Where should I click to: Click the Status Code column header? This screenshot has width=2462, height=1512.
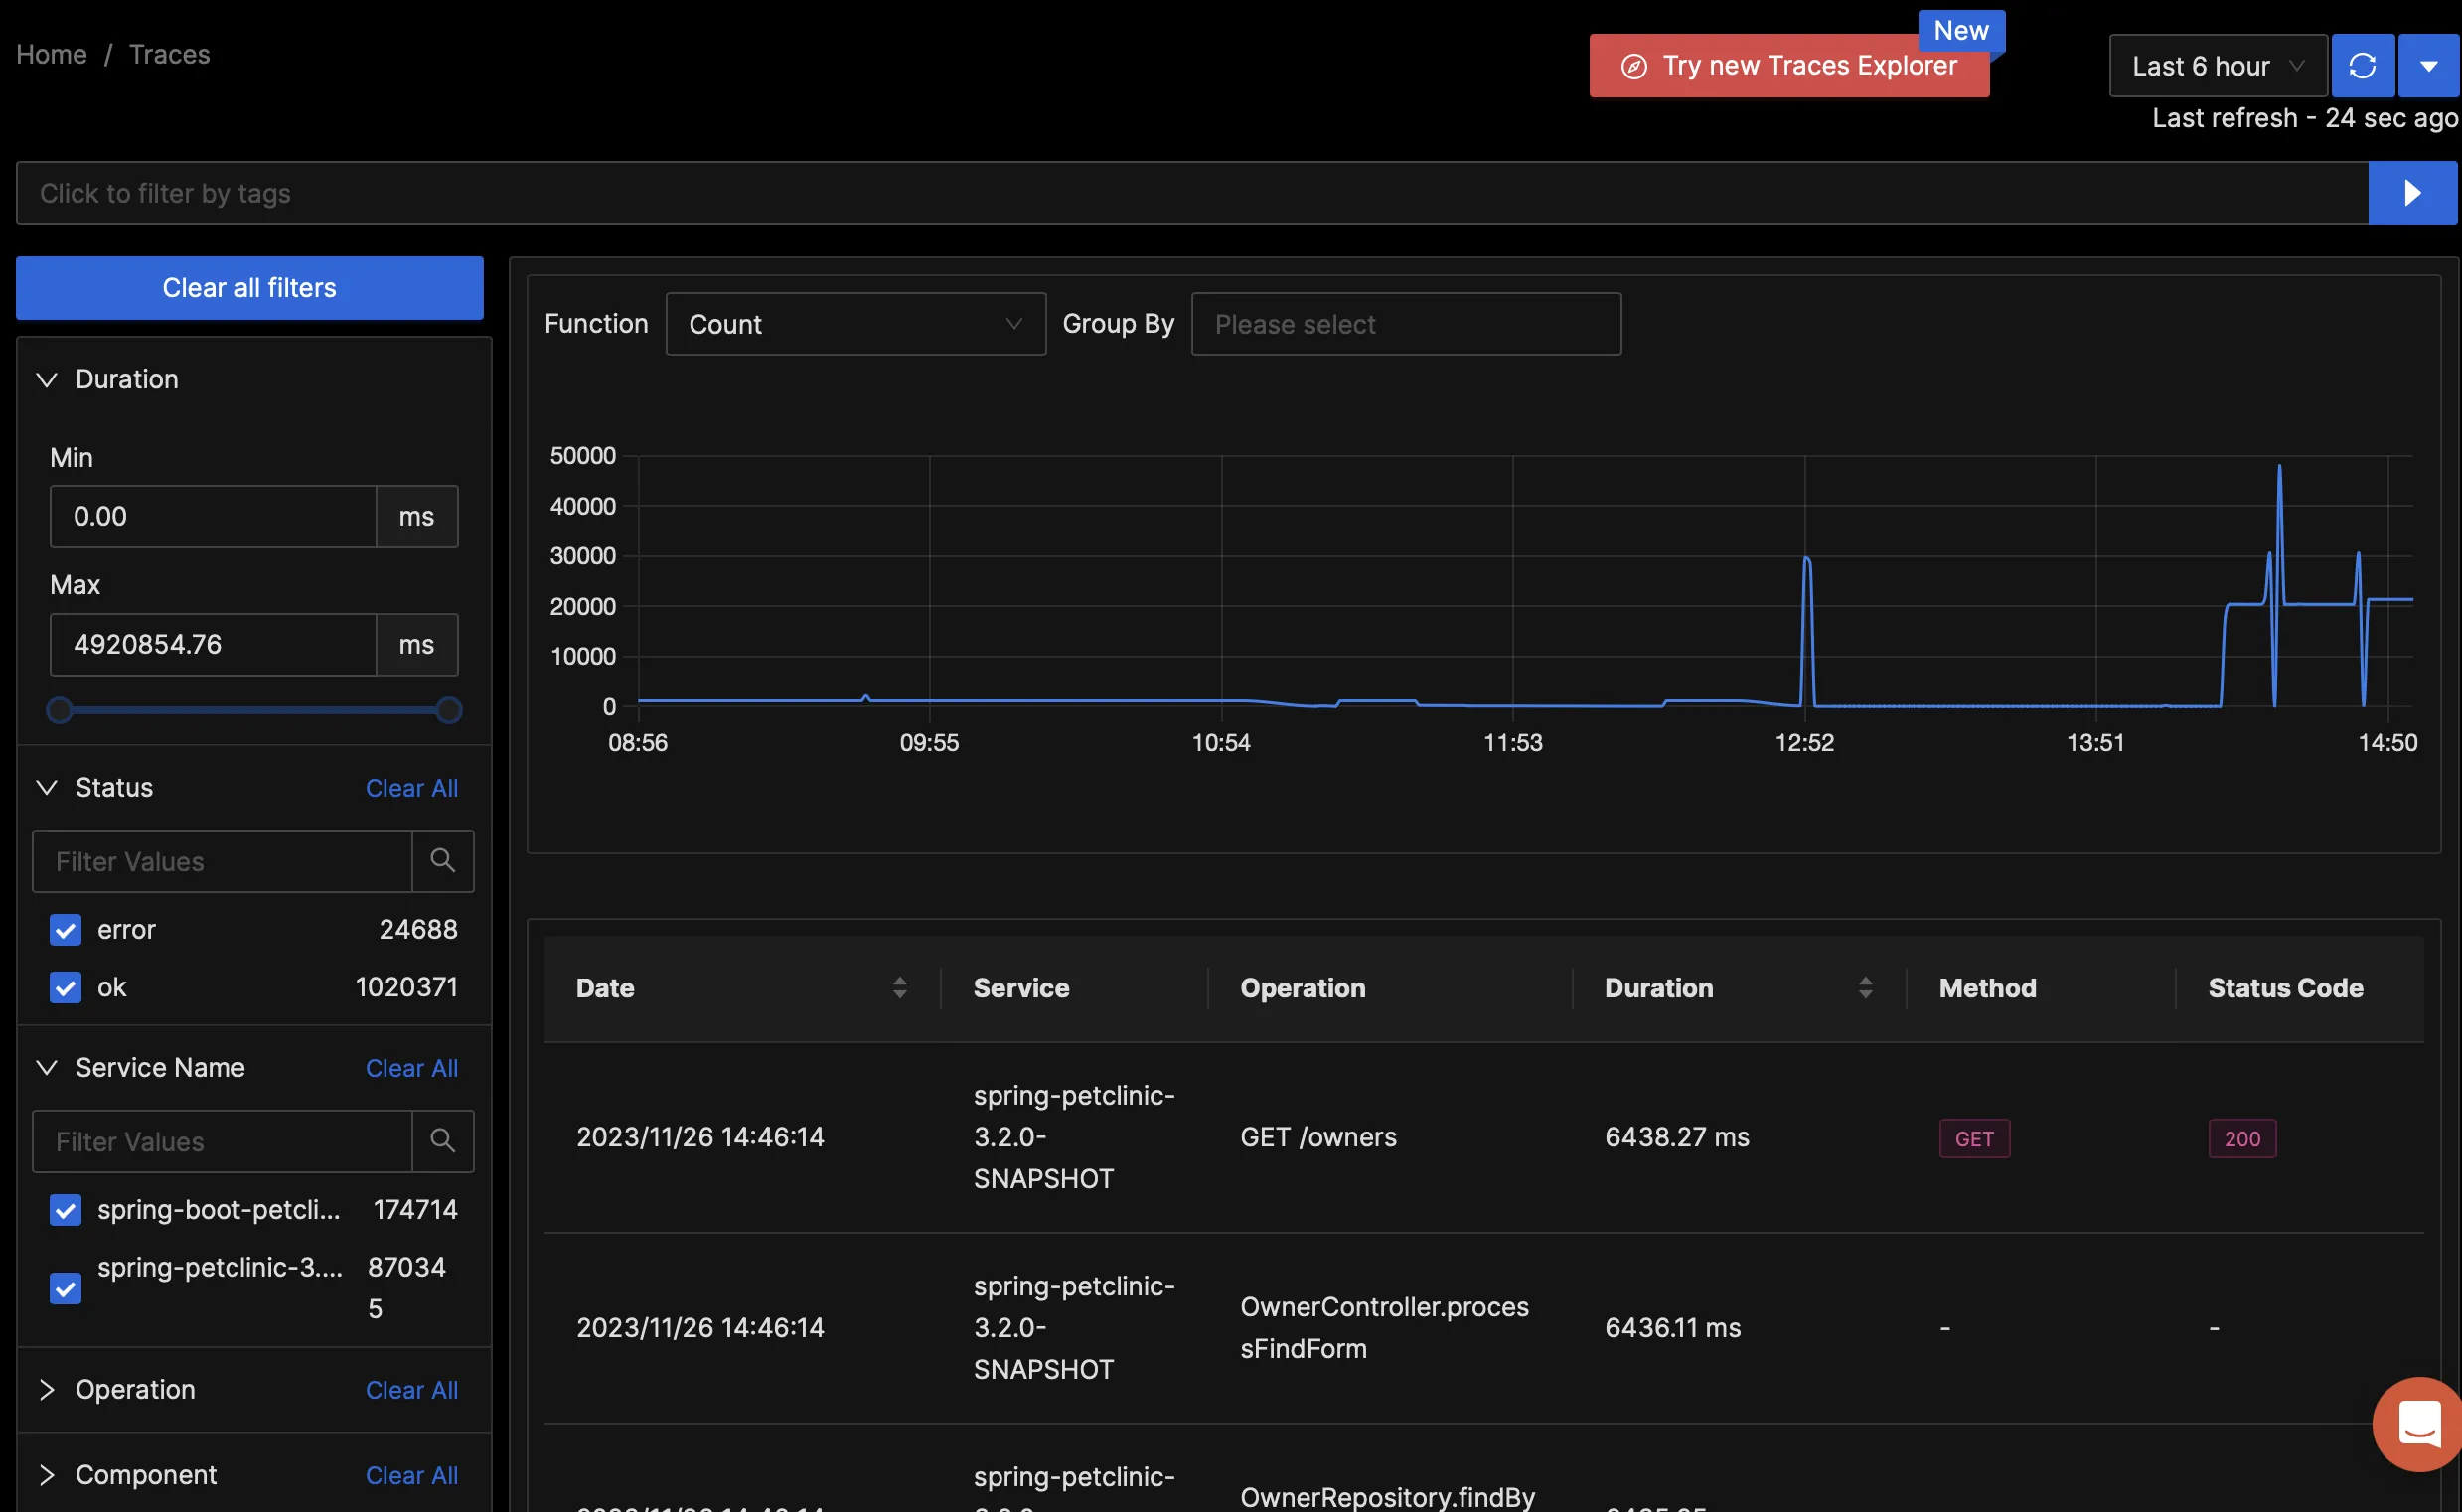pos(2286,988)
